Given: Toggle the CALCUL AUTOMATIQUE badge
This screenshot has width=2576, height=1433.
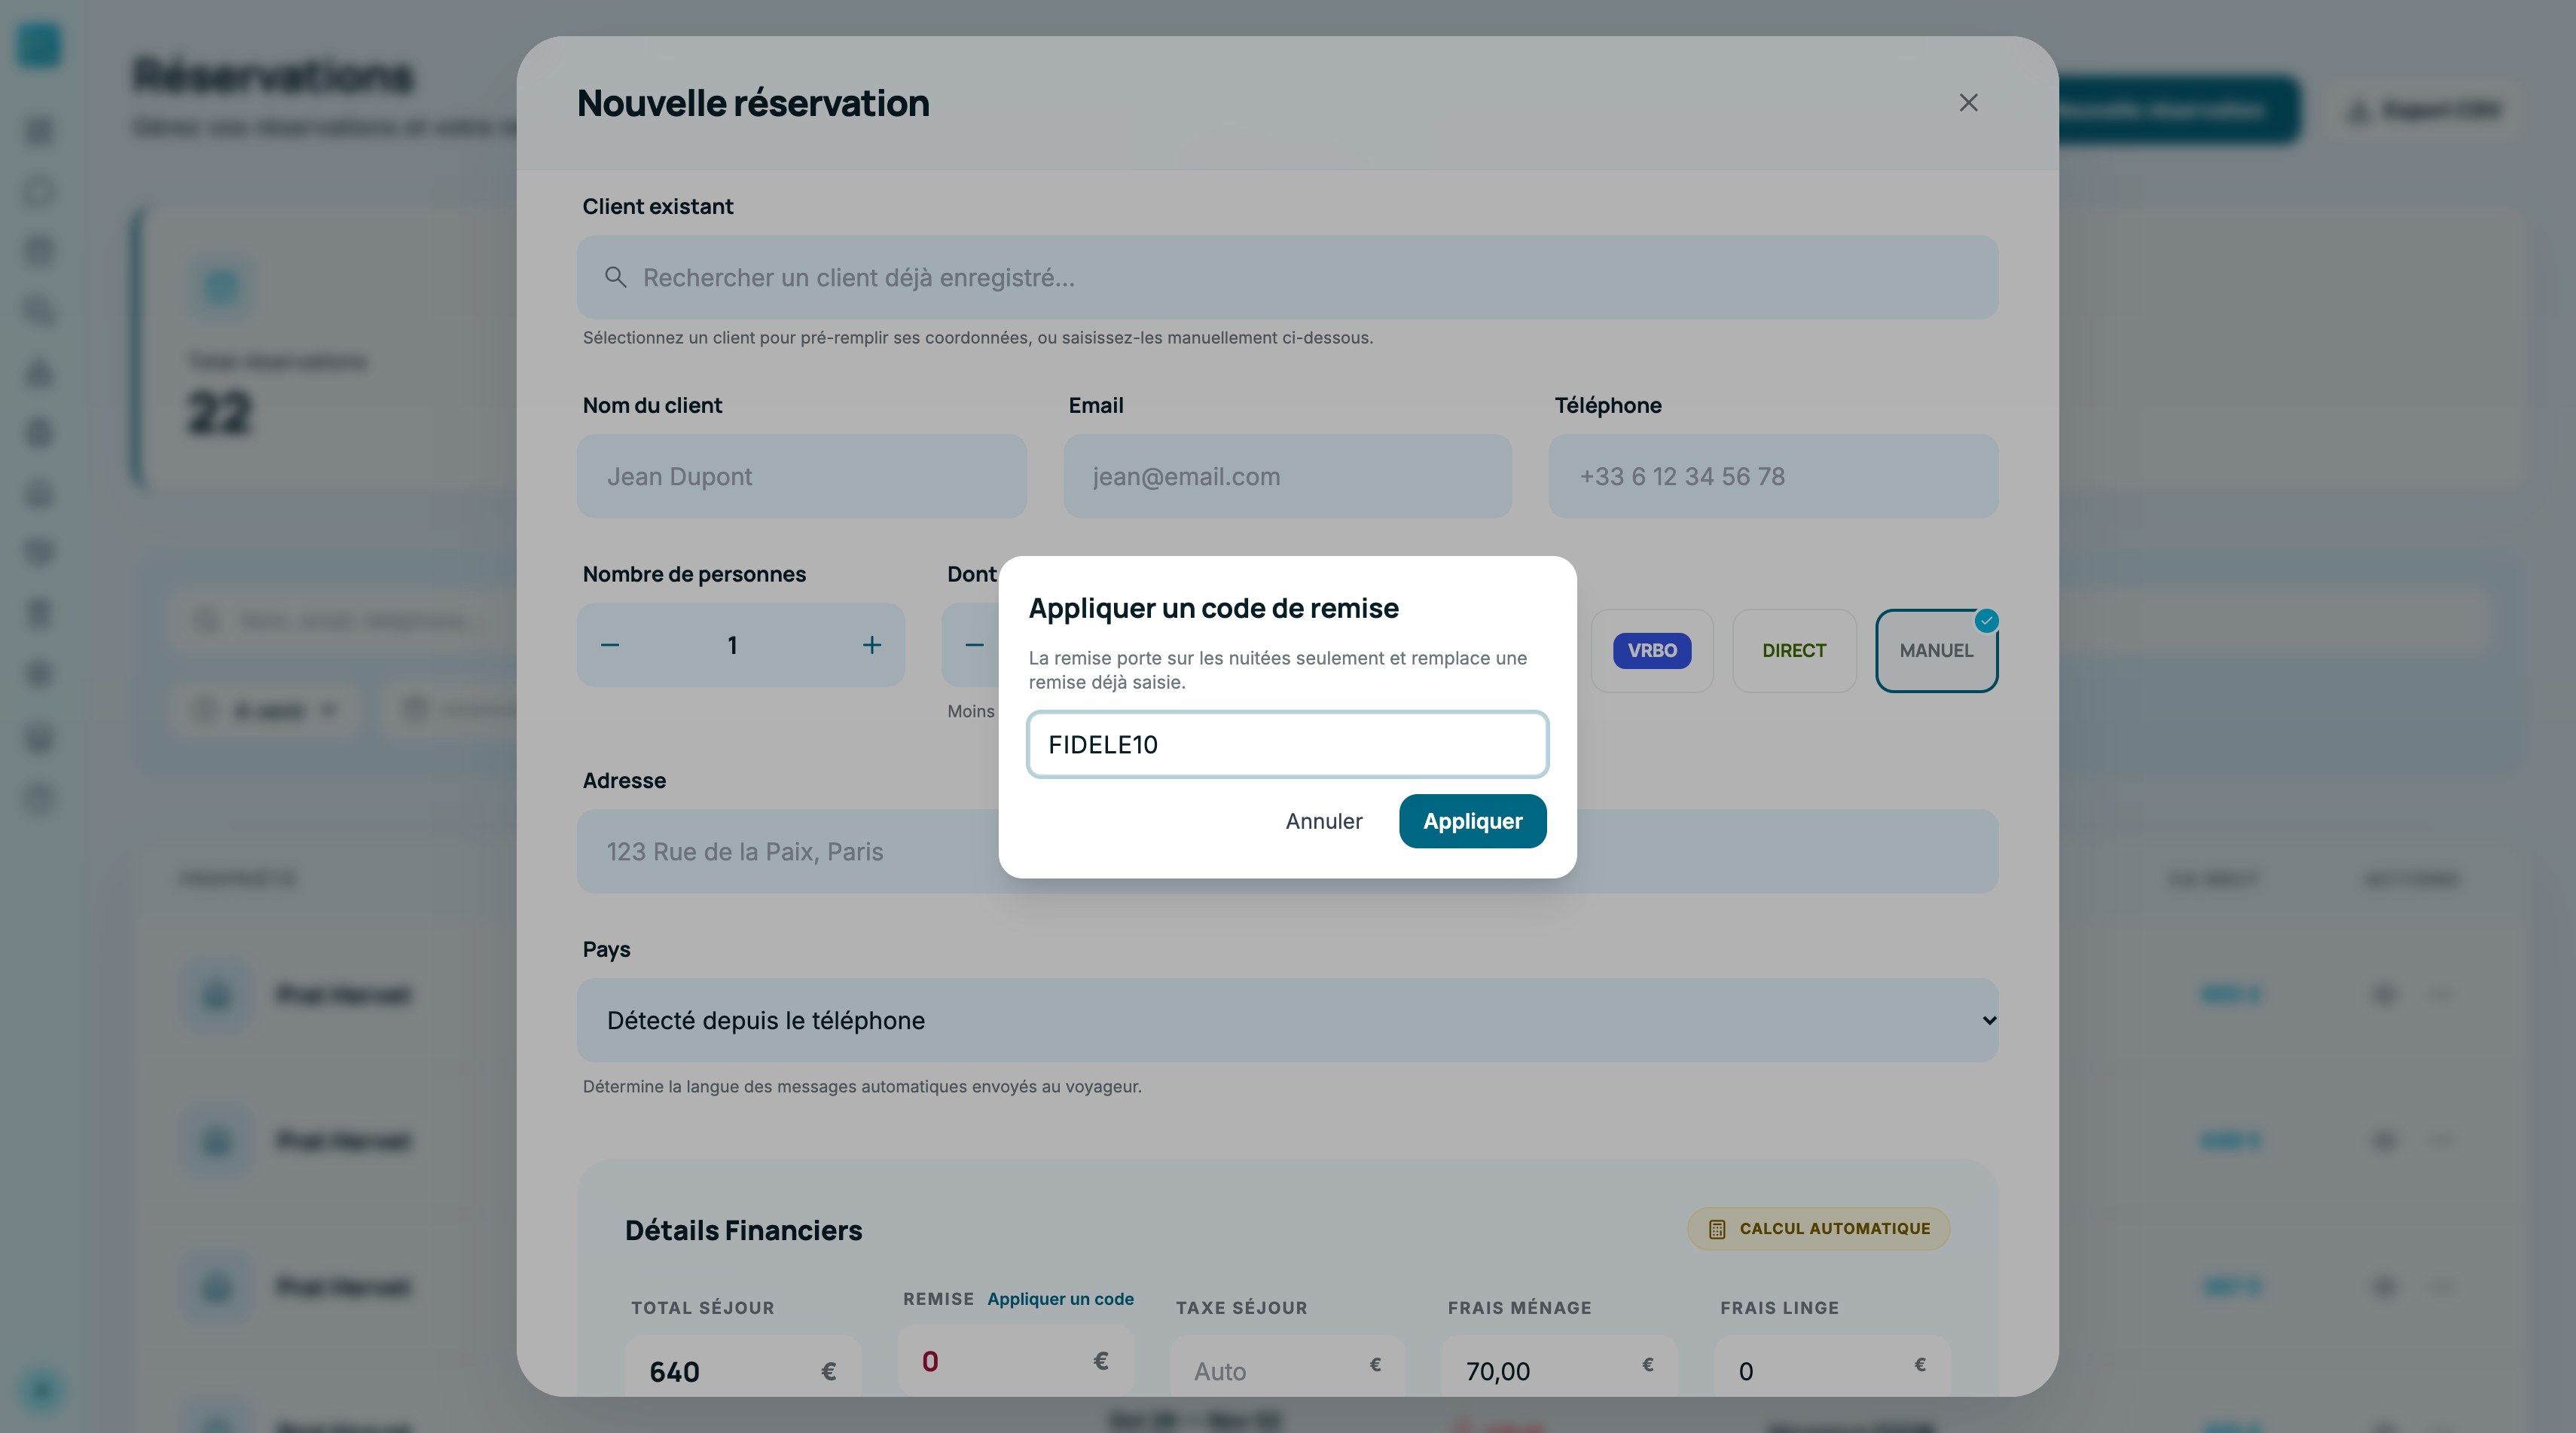Looking at the screenshot, I should 1818,1228.
